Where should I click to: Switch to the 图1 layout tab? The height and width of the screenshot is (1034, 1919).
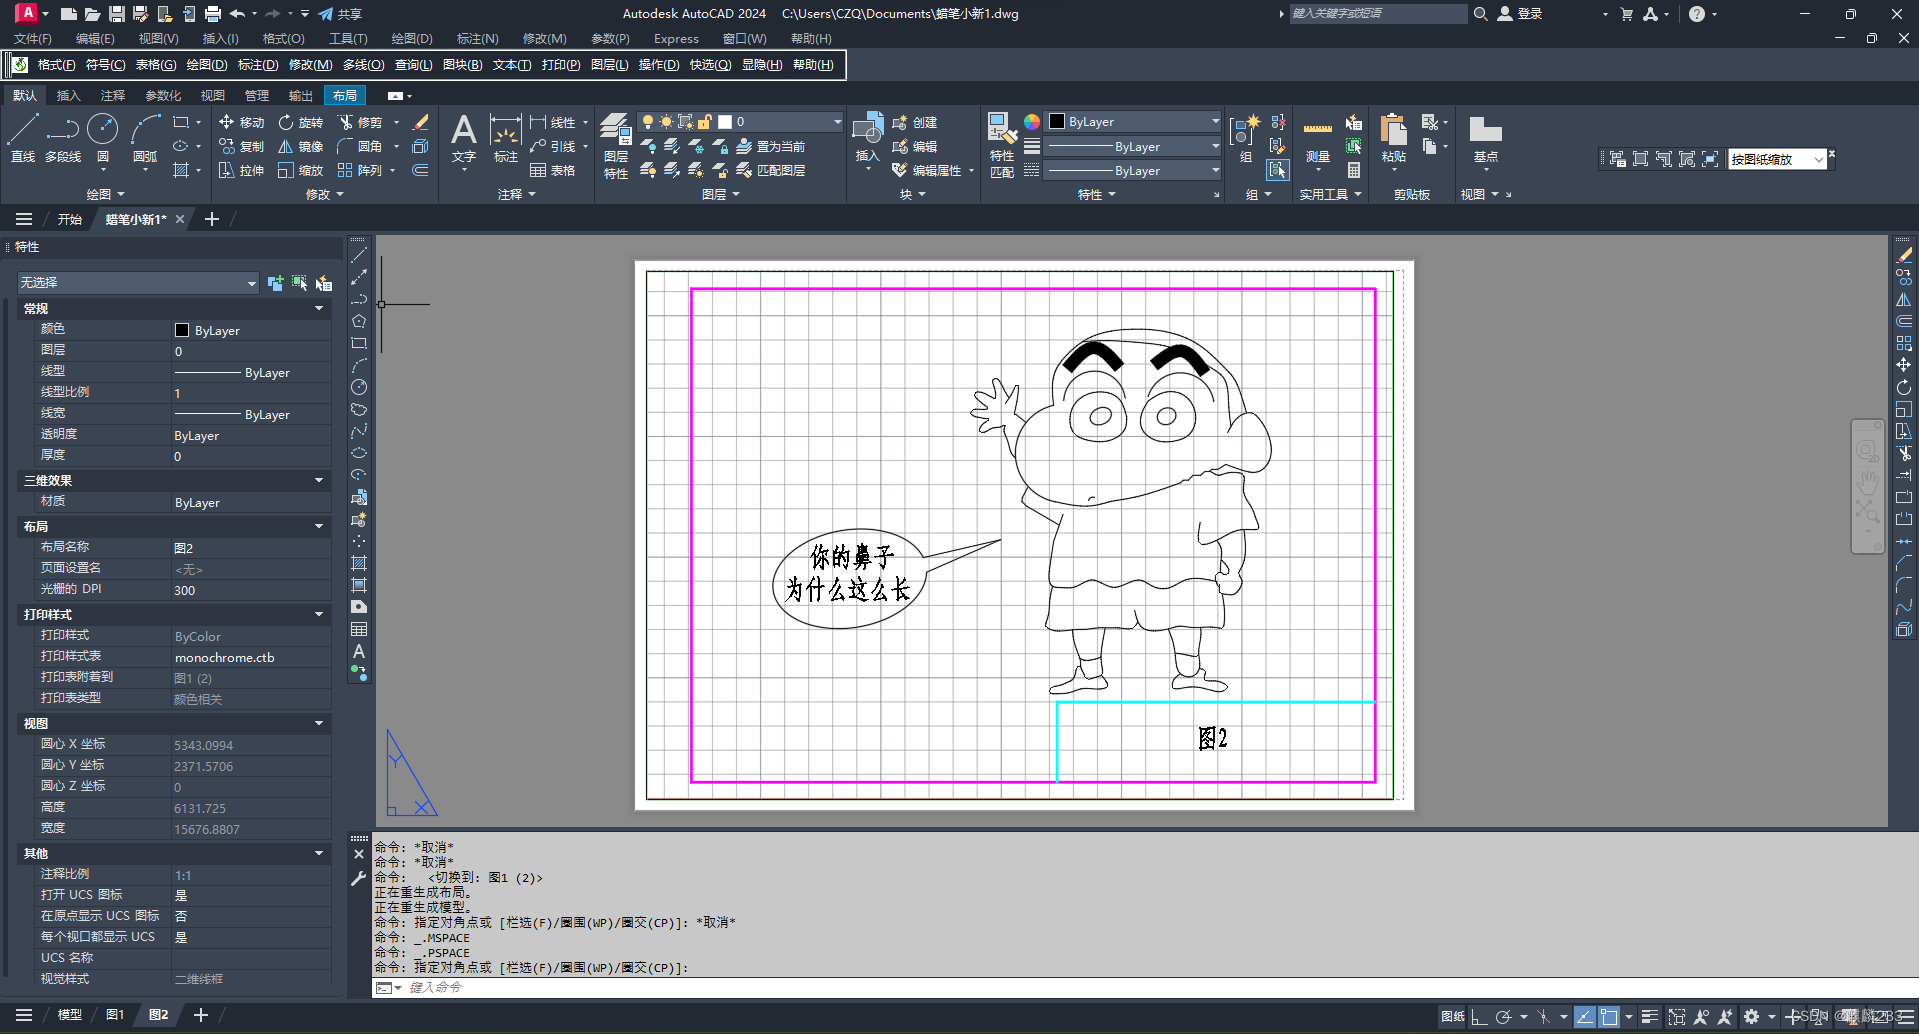pos(115,1015)
